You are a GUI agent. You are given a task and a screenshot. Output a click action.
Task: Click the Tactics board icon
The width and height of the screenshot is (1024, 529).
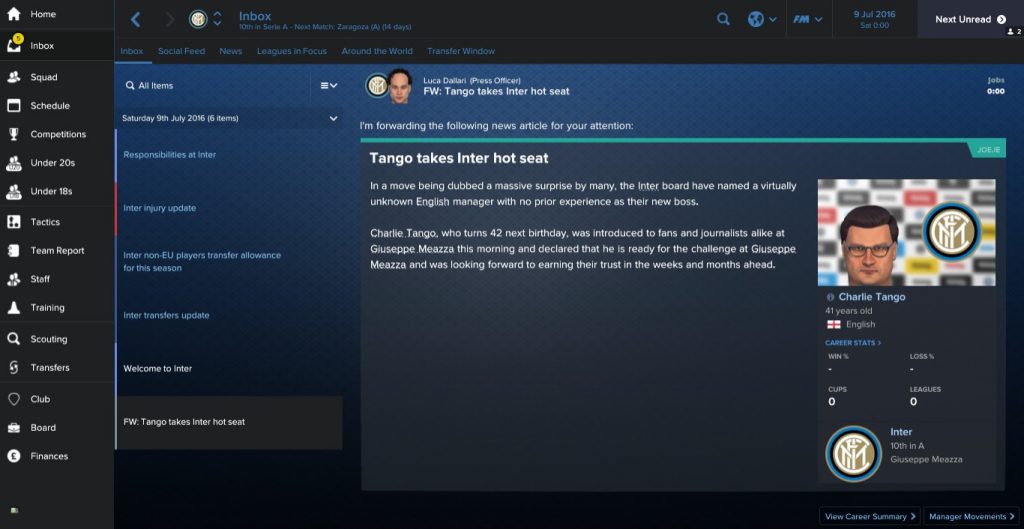(14, 222)
